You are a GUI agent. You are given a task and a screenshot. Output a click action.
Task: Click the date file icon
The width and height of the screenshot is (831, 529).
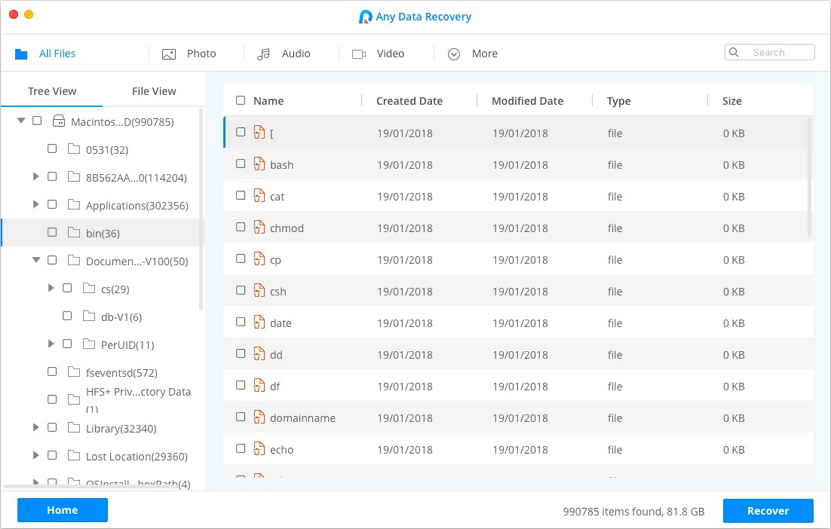(x=259, y=322)
